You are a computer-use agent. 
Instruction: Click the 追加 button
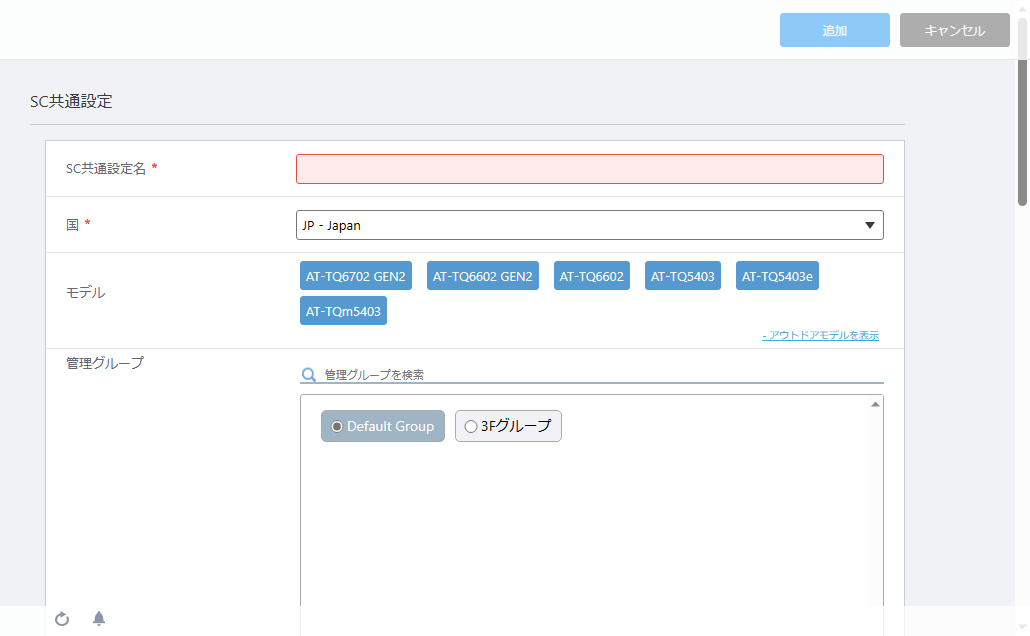coord(835,30)
